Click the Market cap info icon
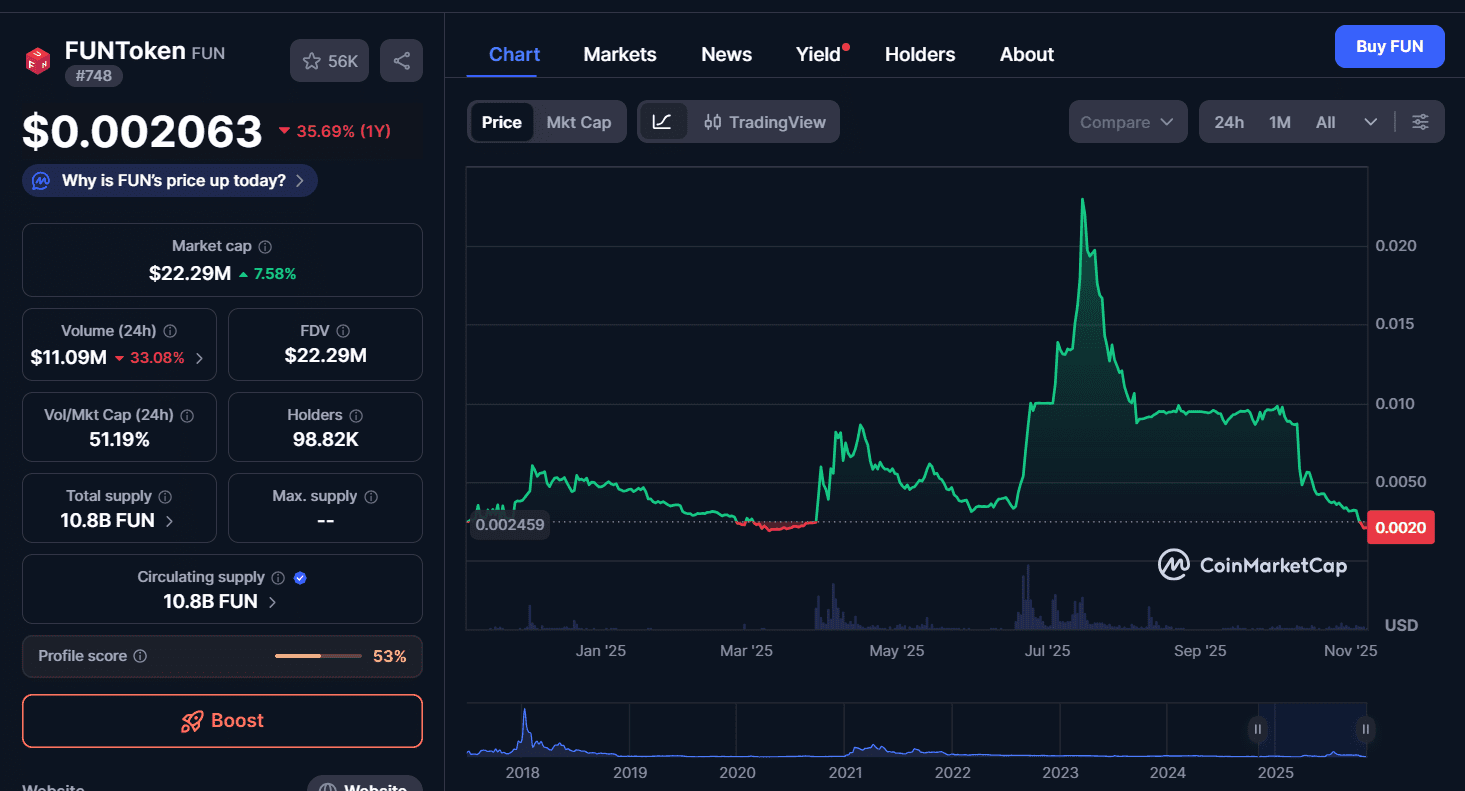Viewport: 1465px width, 791px height. point(265,246)
